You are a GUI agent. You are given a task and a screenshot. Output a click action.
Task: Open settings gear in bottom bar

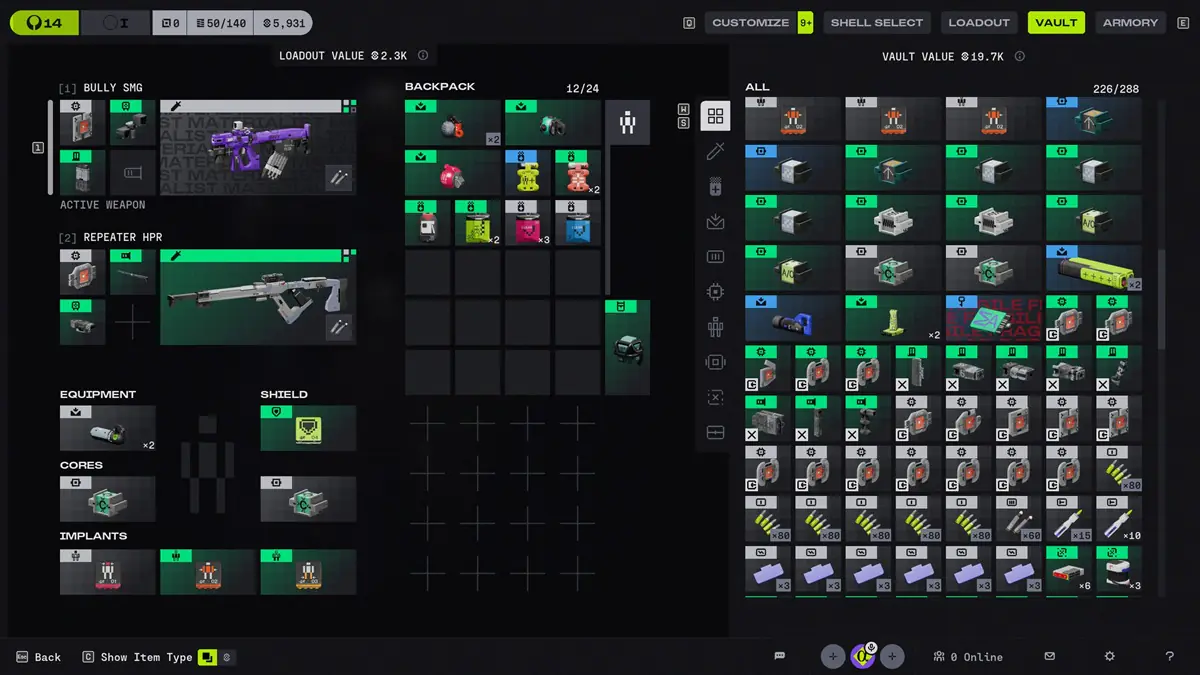pyautogui.click(x=1109, y=656)
